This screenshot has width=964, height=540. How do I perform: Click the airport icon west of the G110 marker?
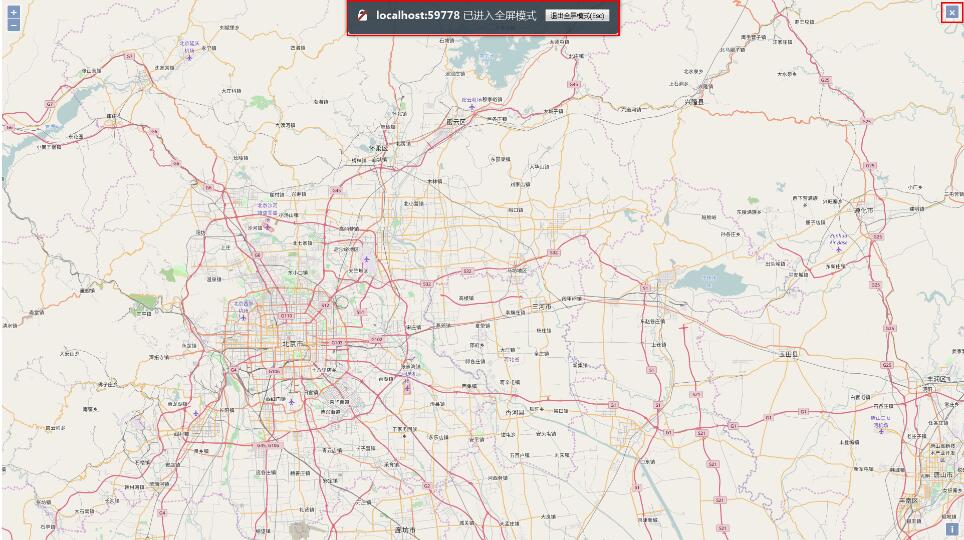243,318
